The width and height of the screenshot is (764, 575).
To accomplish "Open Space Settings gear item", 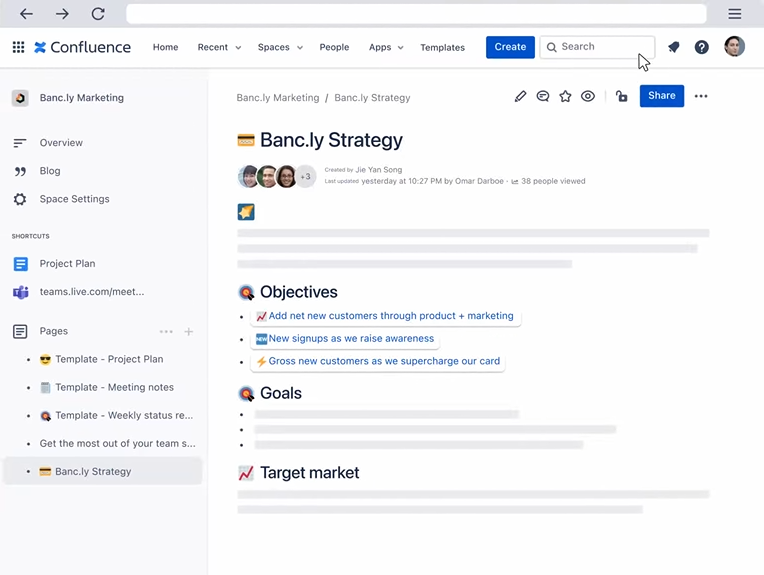I will pyautogui.click(x=74, y=199).
